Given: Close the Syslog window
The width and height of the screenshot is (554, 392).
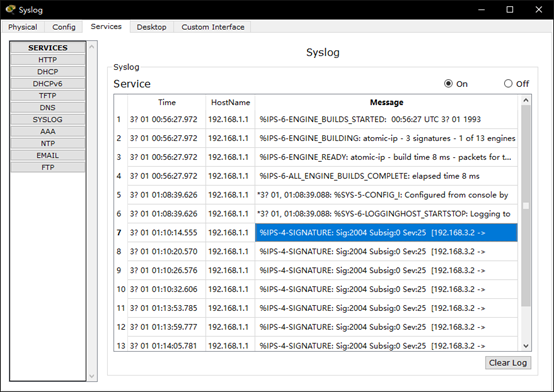Looking at the screenshot, I should 538,10.
